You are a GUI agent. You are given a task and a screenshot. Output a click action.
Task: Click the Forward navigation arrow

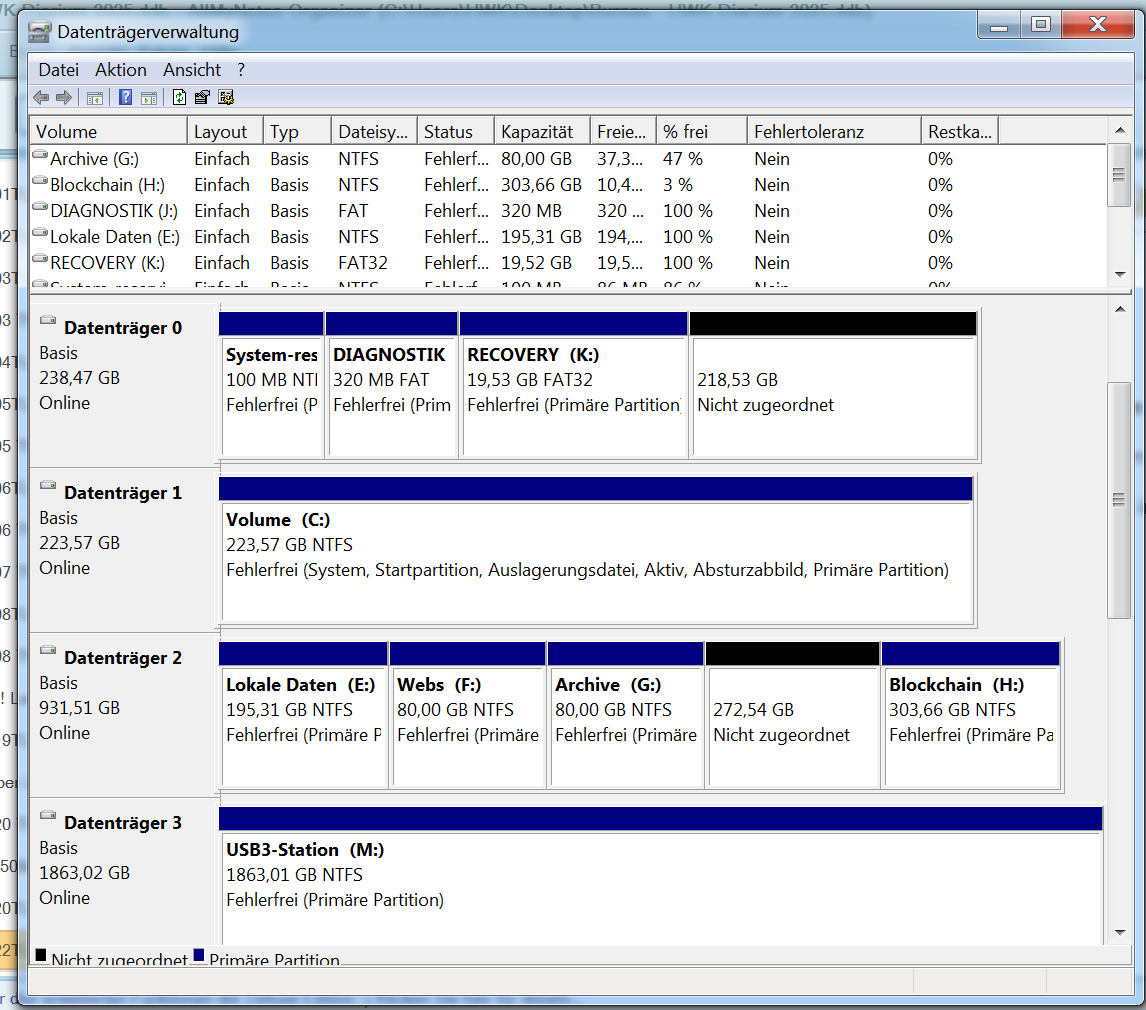point(62,97)
